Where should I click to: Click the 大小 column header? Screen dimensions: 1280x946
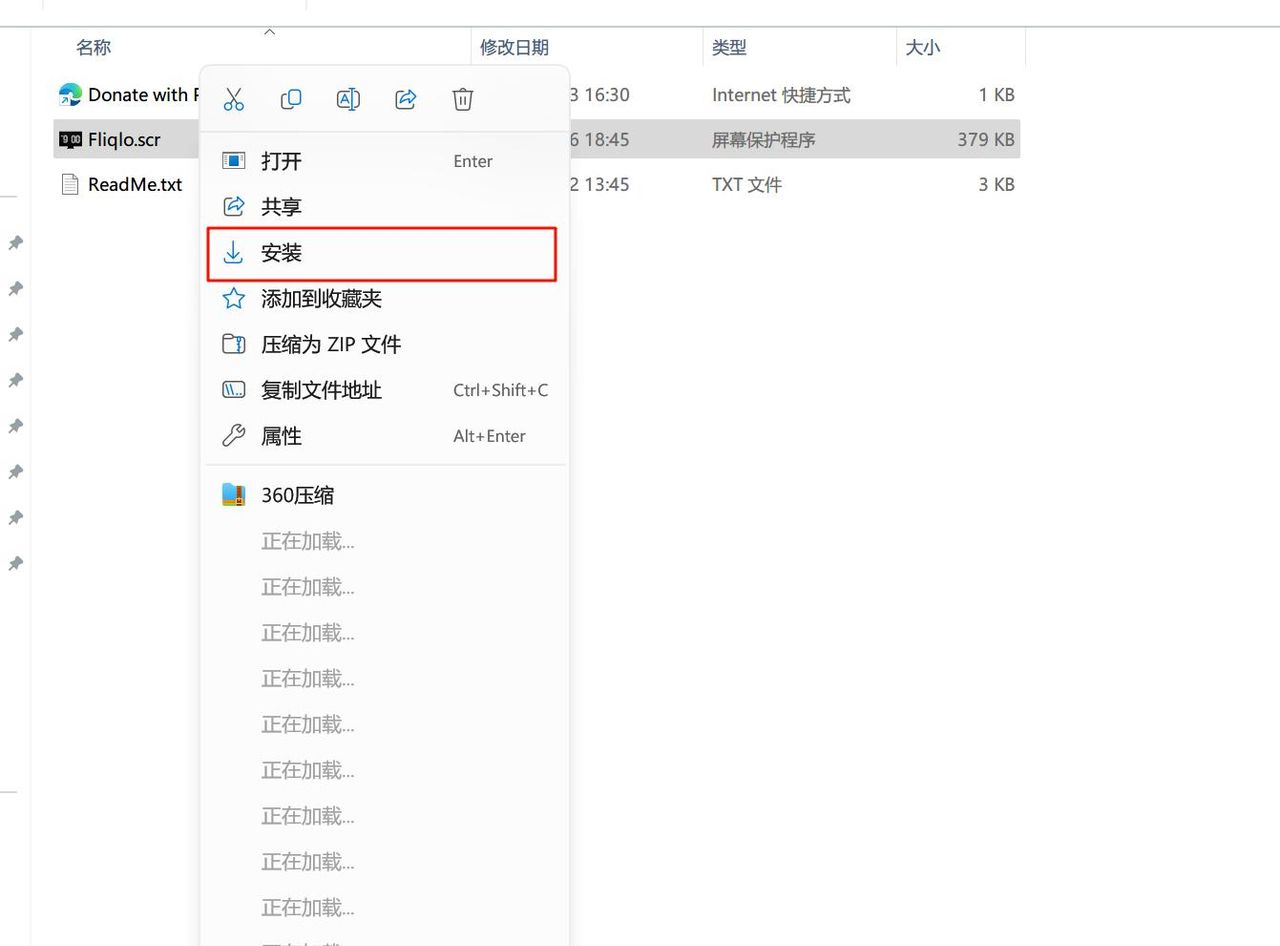[922, 47]
